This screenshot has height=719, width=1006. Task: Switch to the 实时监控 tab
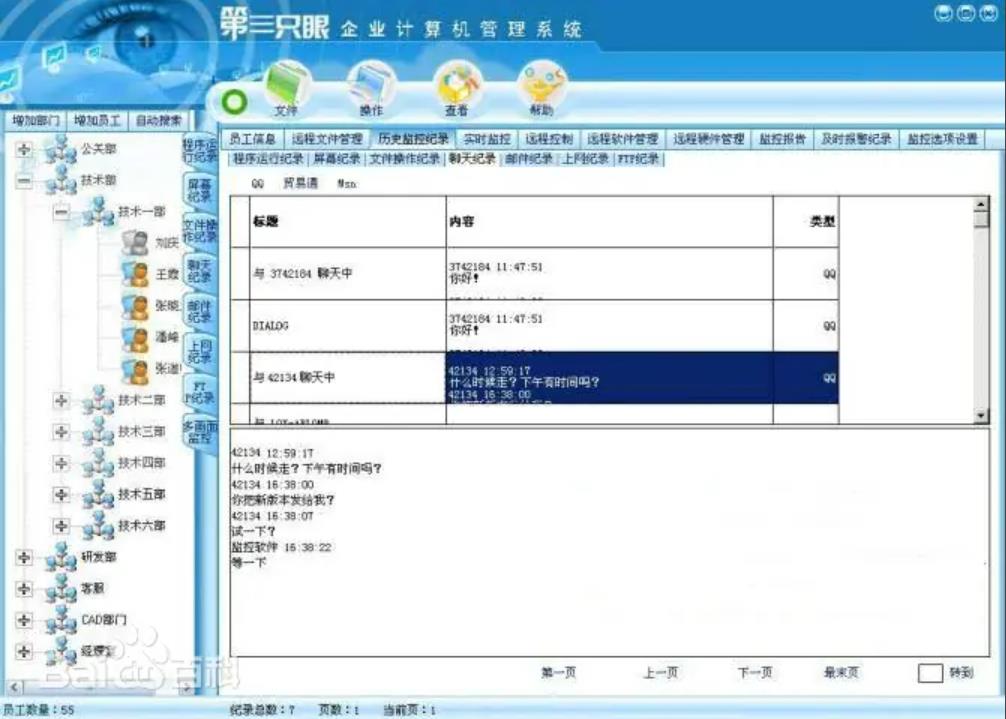click(x=487, y=140)
